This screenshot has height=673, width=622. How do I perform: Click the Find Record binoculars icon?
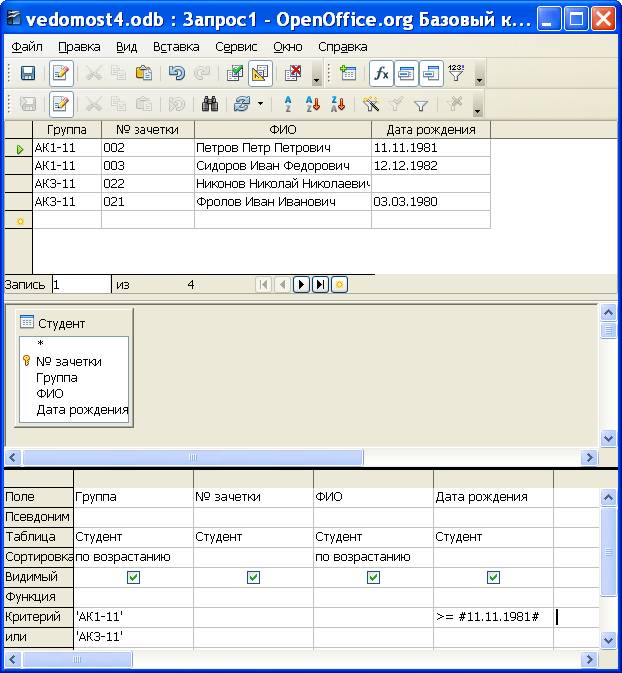(x=210, y=104)
